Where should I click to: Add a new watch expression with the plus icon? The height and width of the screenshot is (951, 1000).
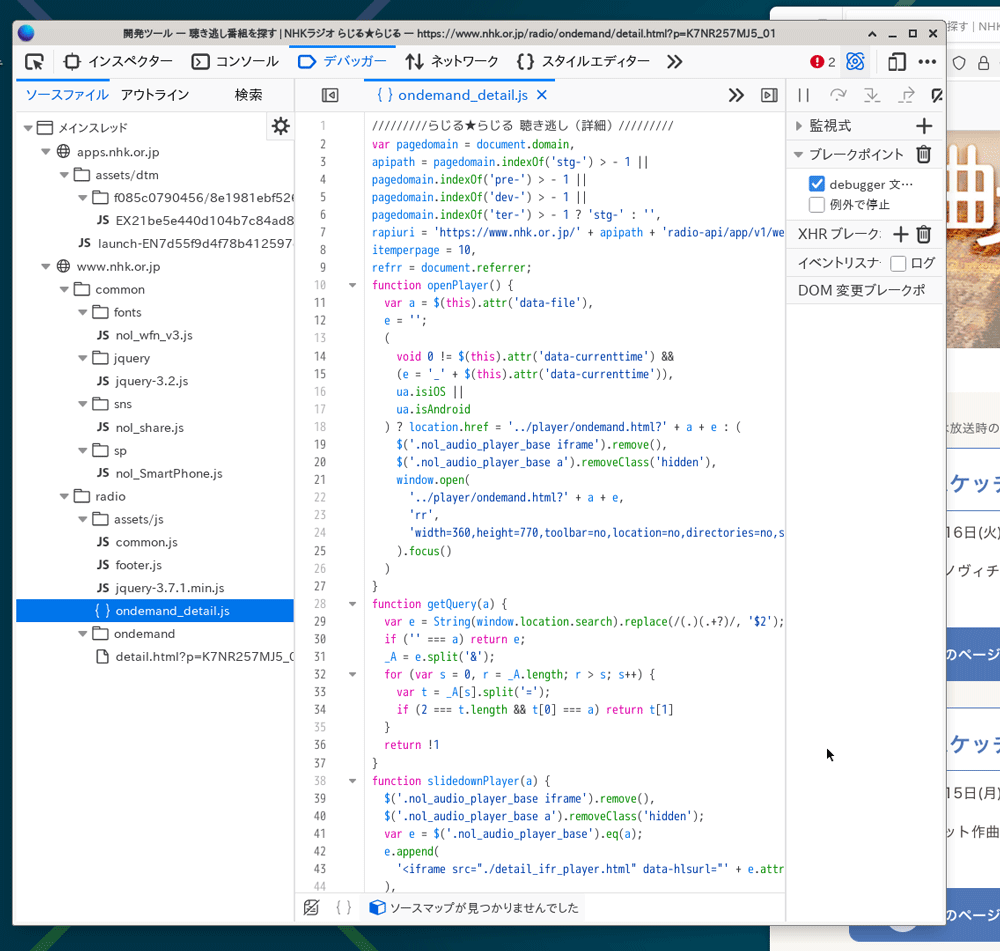tap(924, 126)
